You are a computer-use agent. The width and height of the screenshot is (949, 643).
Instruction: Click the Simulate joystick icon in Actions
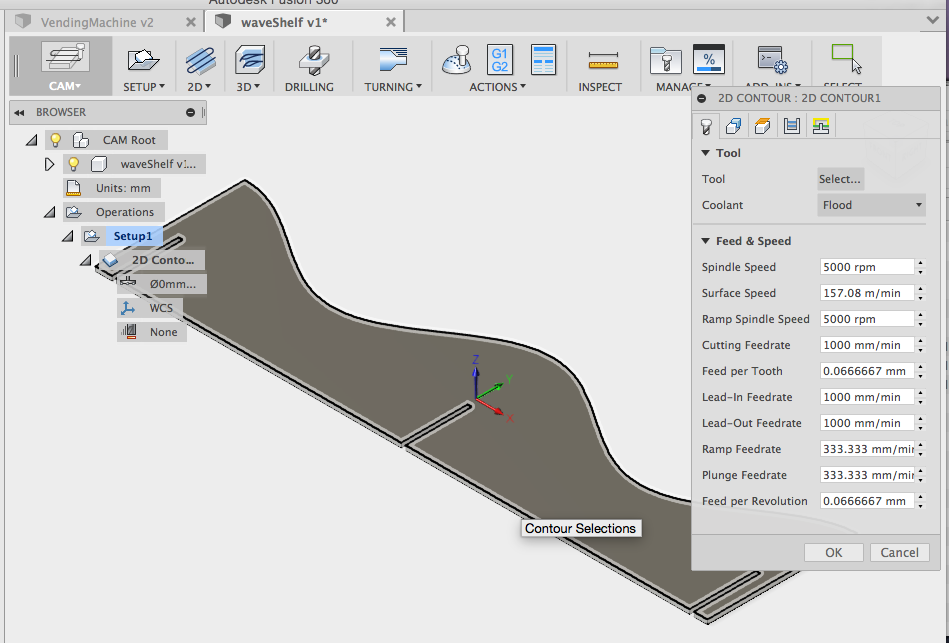[x=456, y=60]
